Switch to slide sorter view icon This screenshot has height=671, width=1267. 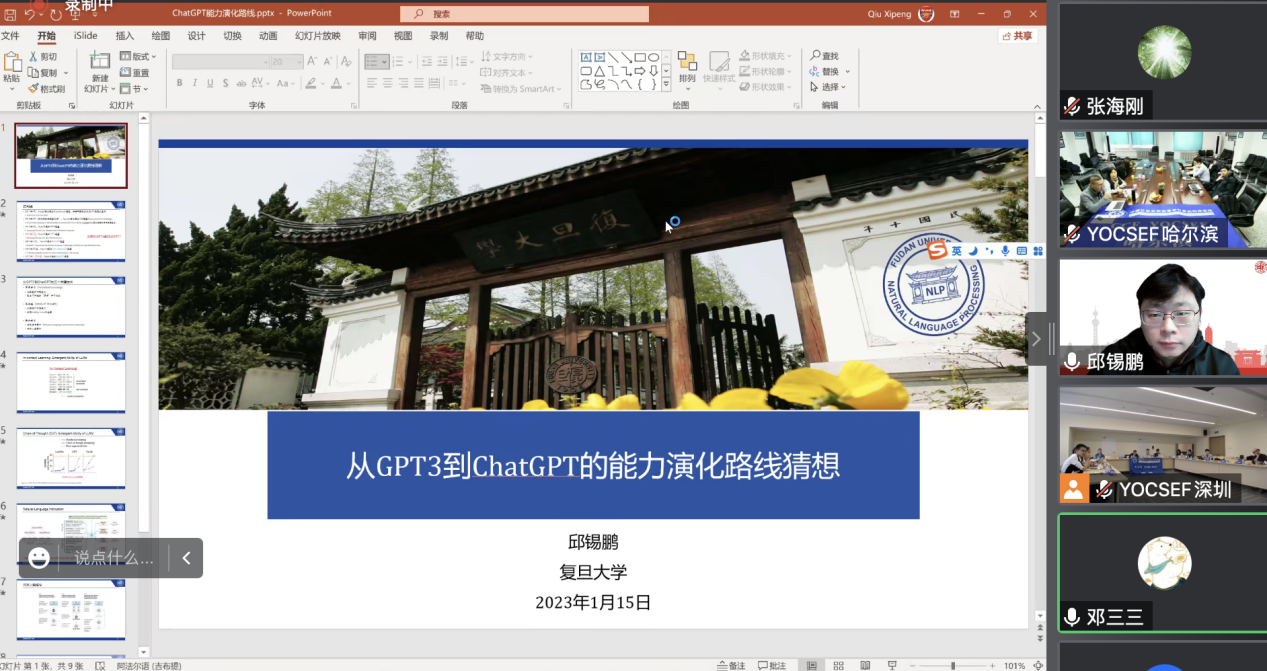pos(838,665)
